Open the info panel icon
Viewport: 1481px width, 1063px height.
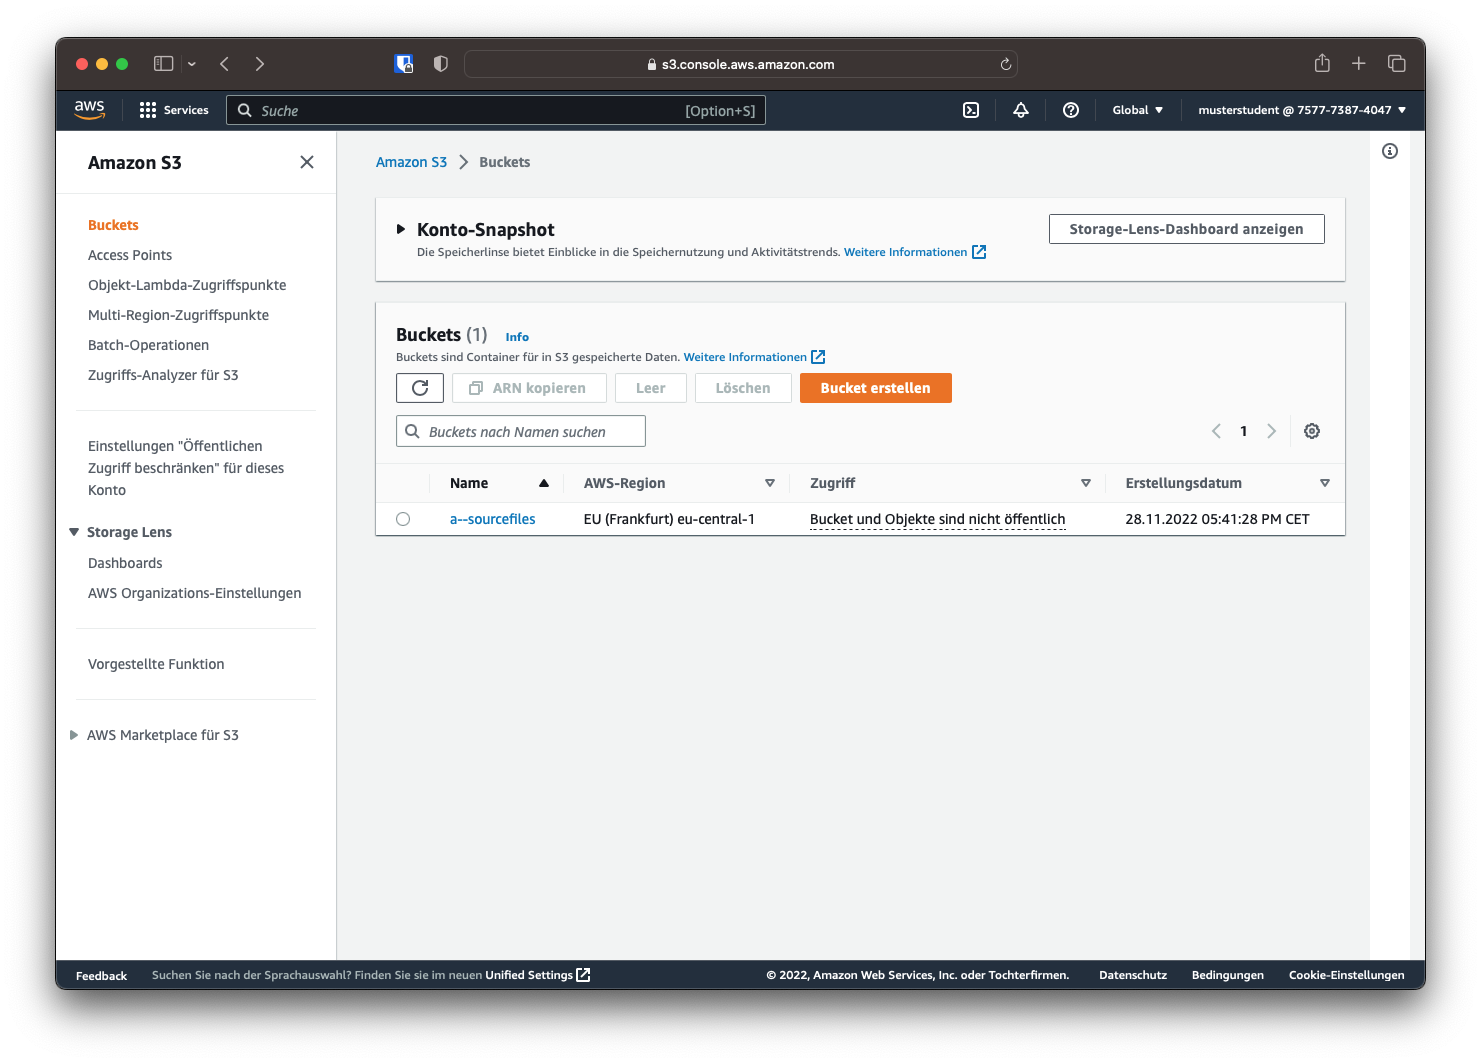(x=1390, y=151)
